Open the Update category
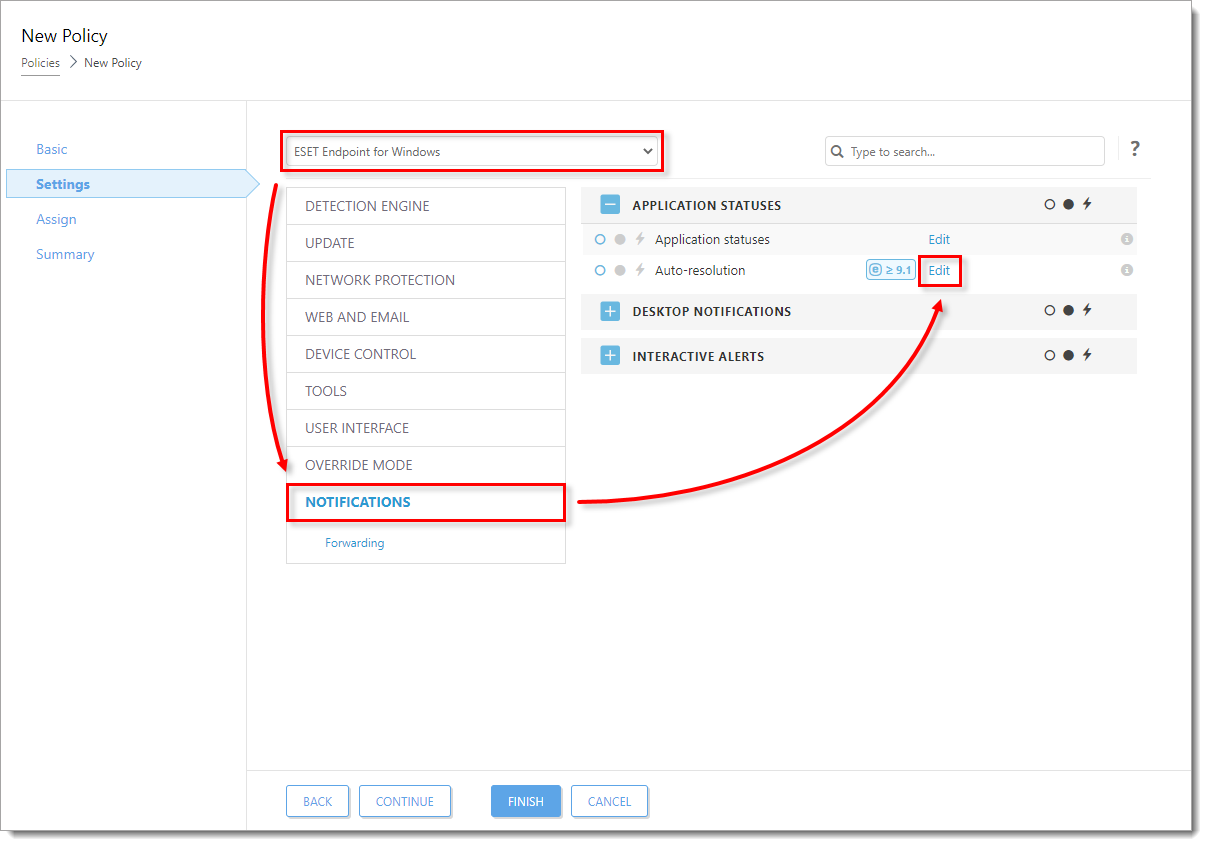The height and width of the screenshot is (846, 1207). (426, 243)
